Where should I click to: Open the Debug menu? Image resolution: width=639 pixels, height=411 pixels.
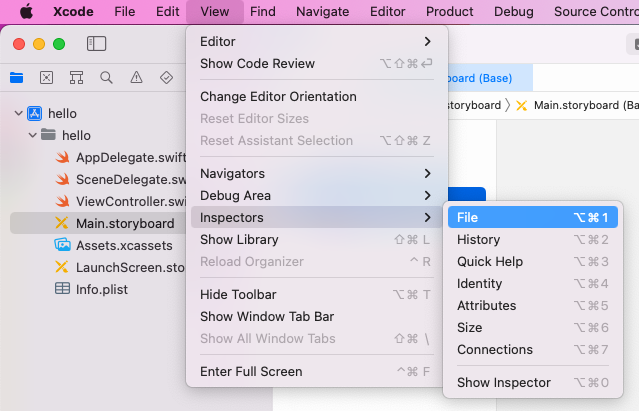[513, 11]
